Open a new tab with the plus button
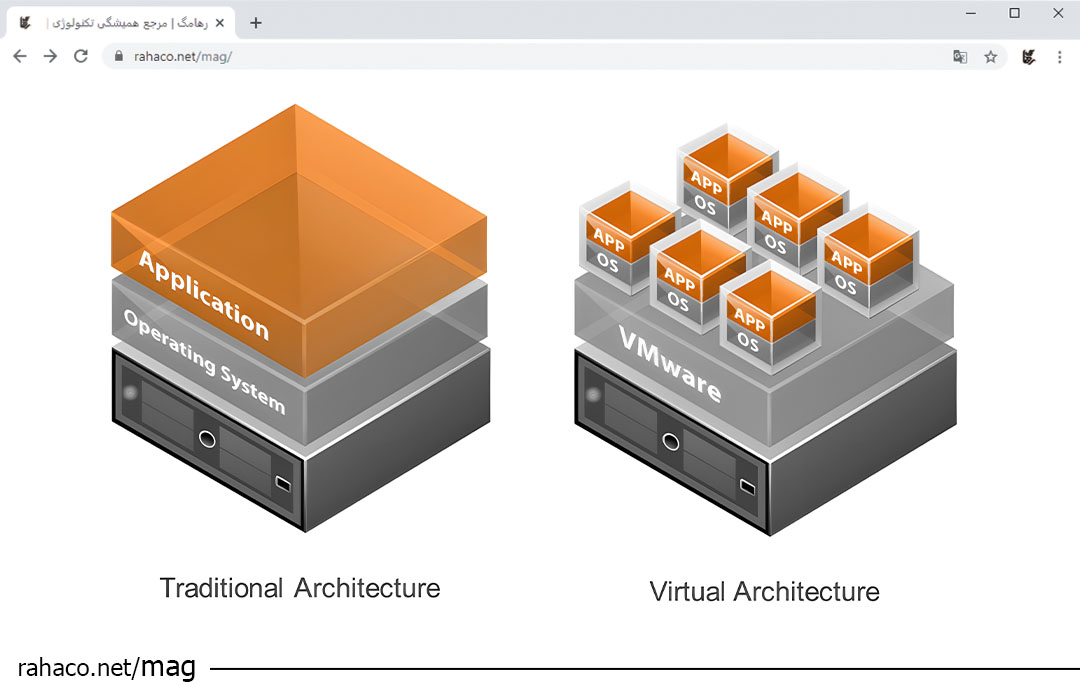Viewport: 1080px width, 686px height. 255,21
